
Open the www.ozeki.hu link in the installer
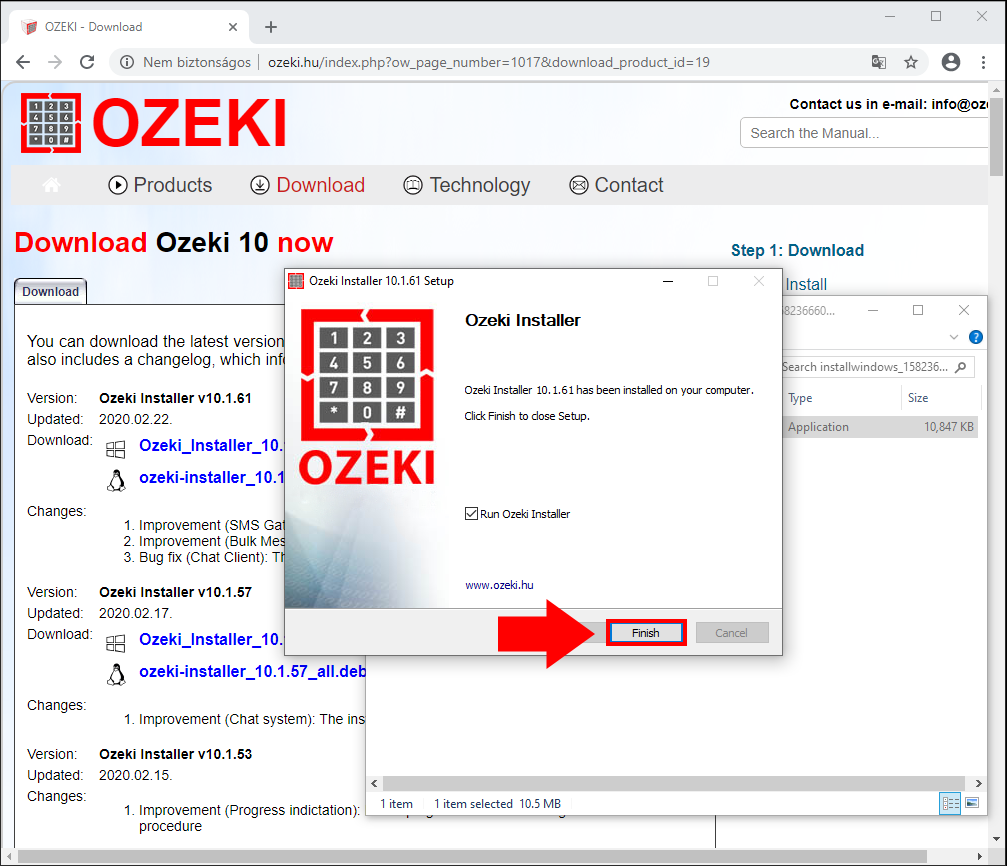tap(499, 585)
